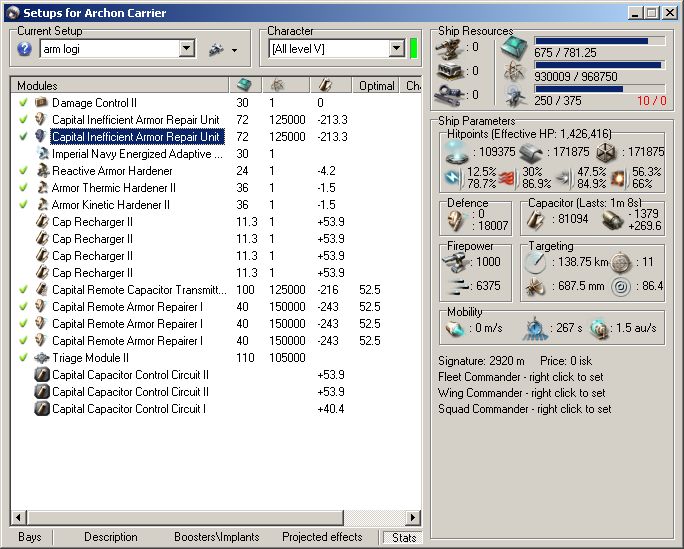Click the horizontal scrollbar right arrow
The width and height of the screenshot is (684, 549).
(413, 518)
